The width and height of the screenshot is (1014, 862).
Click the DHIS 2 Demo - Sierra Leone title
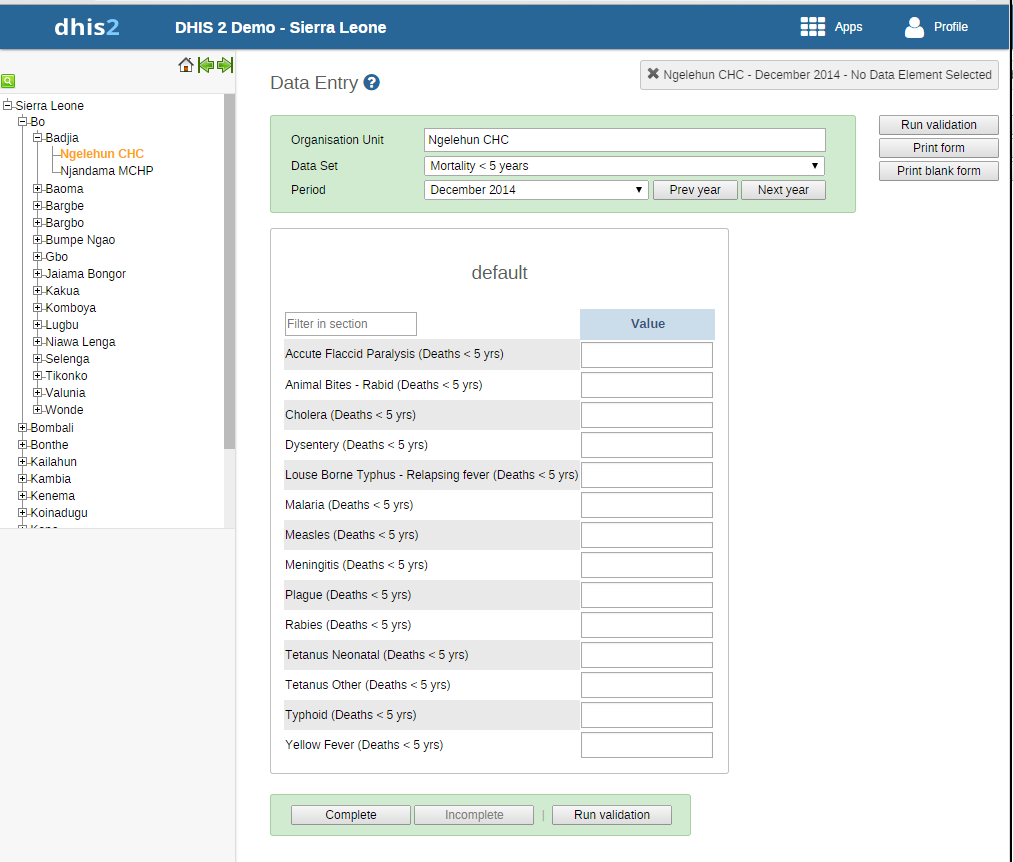(x=281, y=27)
